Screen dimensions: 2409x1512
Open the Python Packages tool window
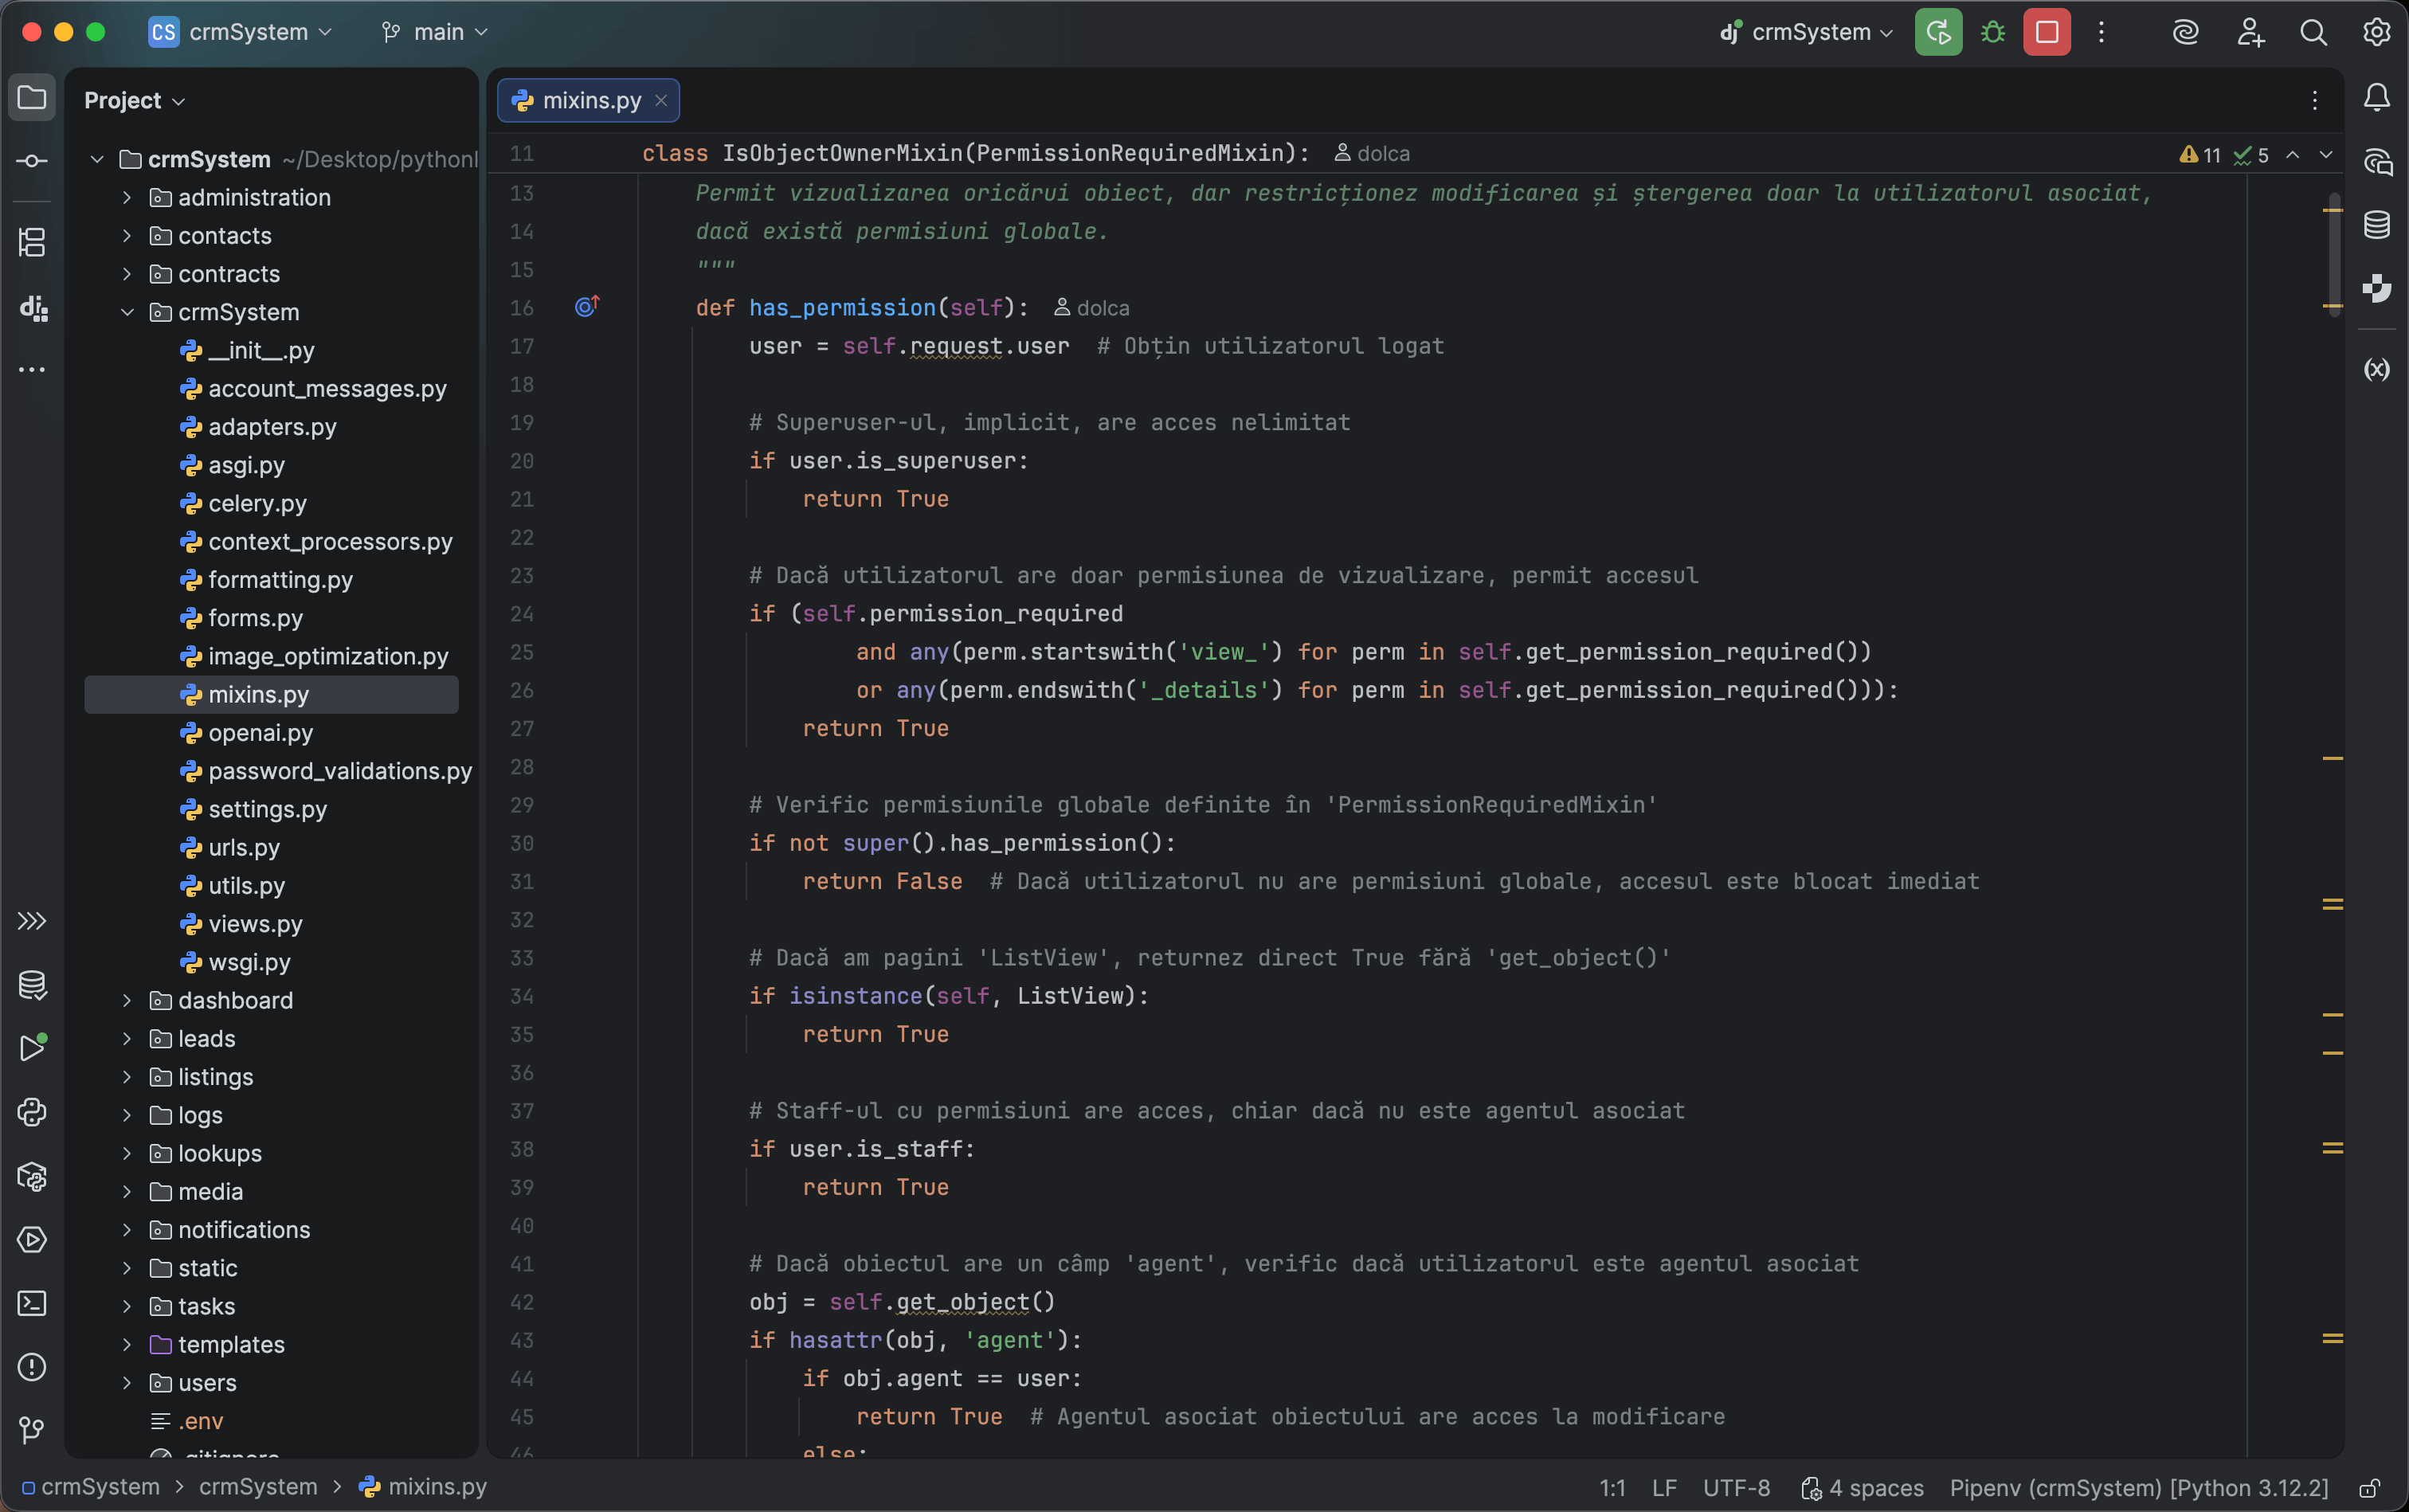point(32,1176)
